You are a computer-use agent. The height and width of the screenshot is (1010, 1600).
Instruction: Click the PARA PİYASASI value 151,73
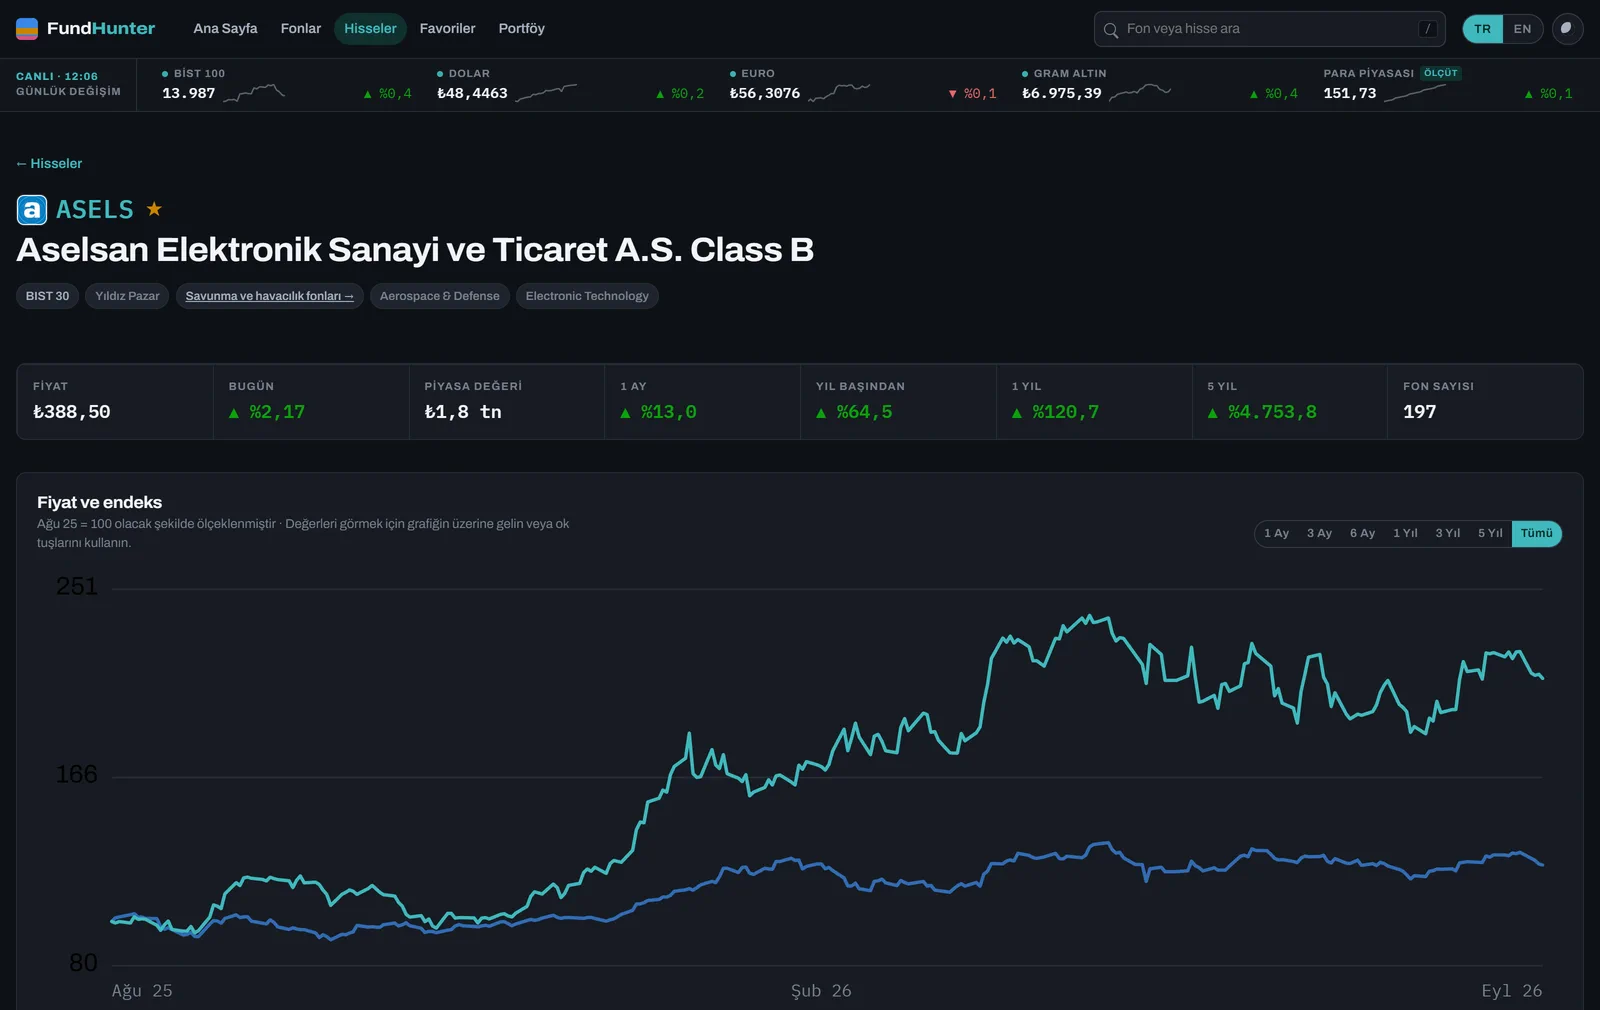(x=1350, y=93)
